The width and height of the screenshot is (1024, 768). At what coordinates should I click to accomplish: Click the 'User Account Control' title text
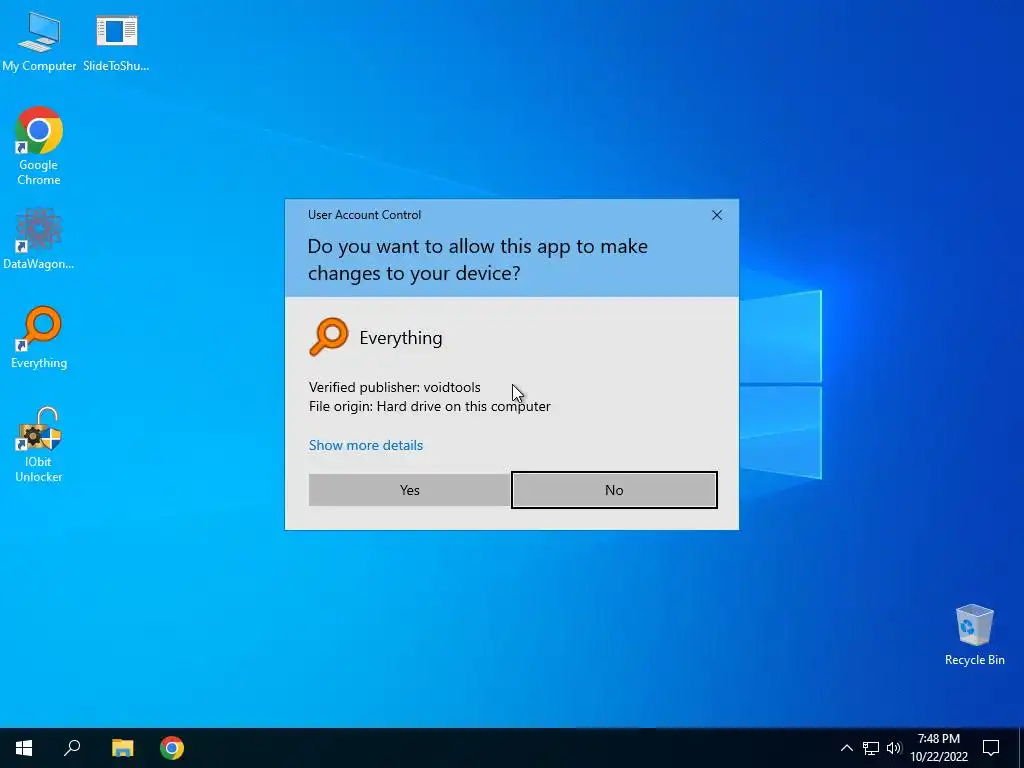364,215
